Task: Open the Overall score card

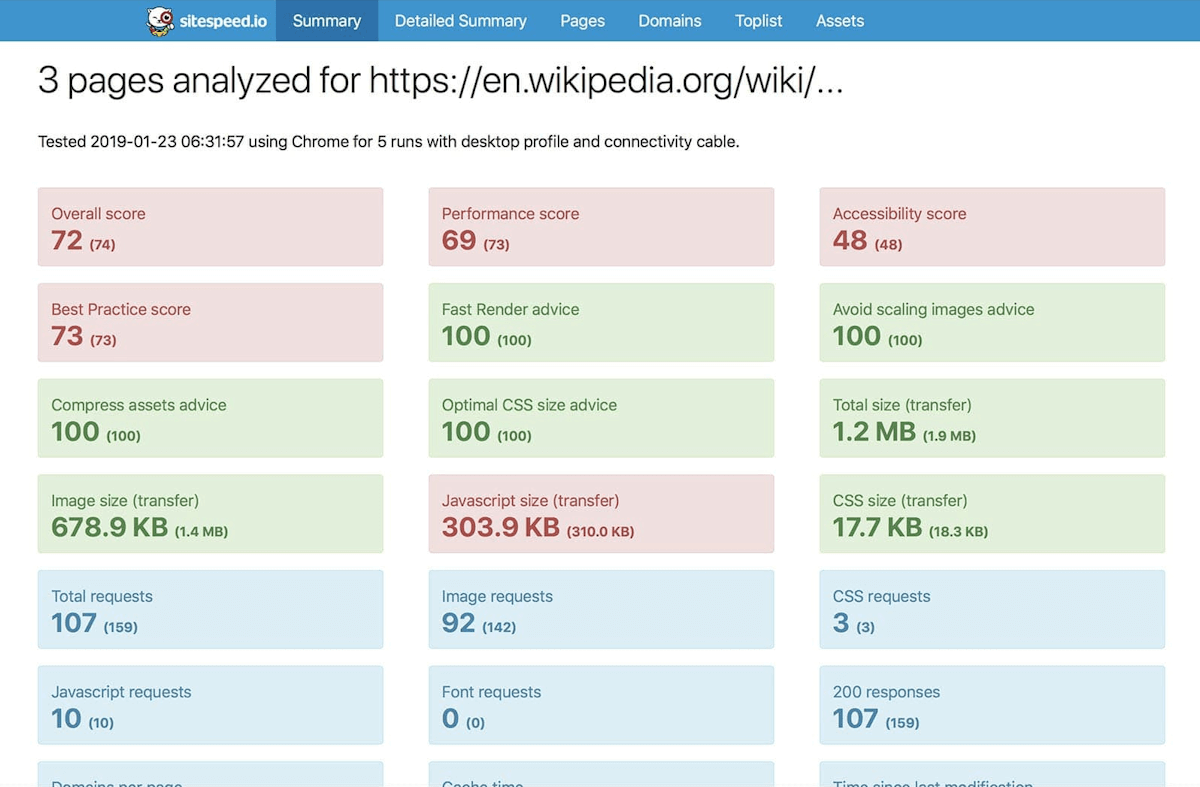Action: [x=210, y=227]
